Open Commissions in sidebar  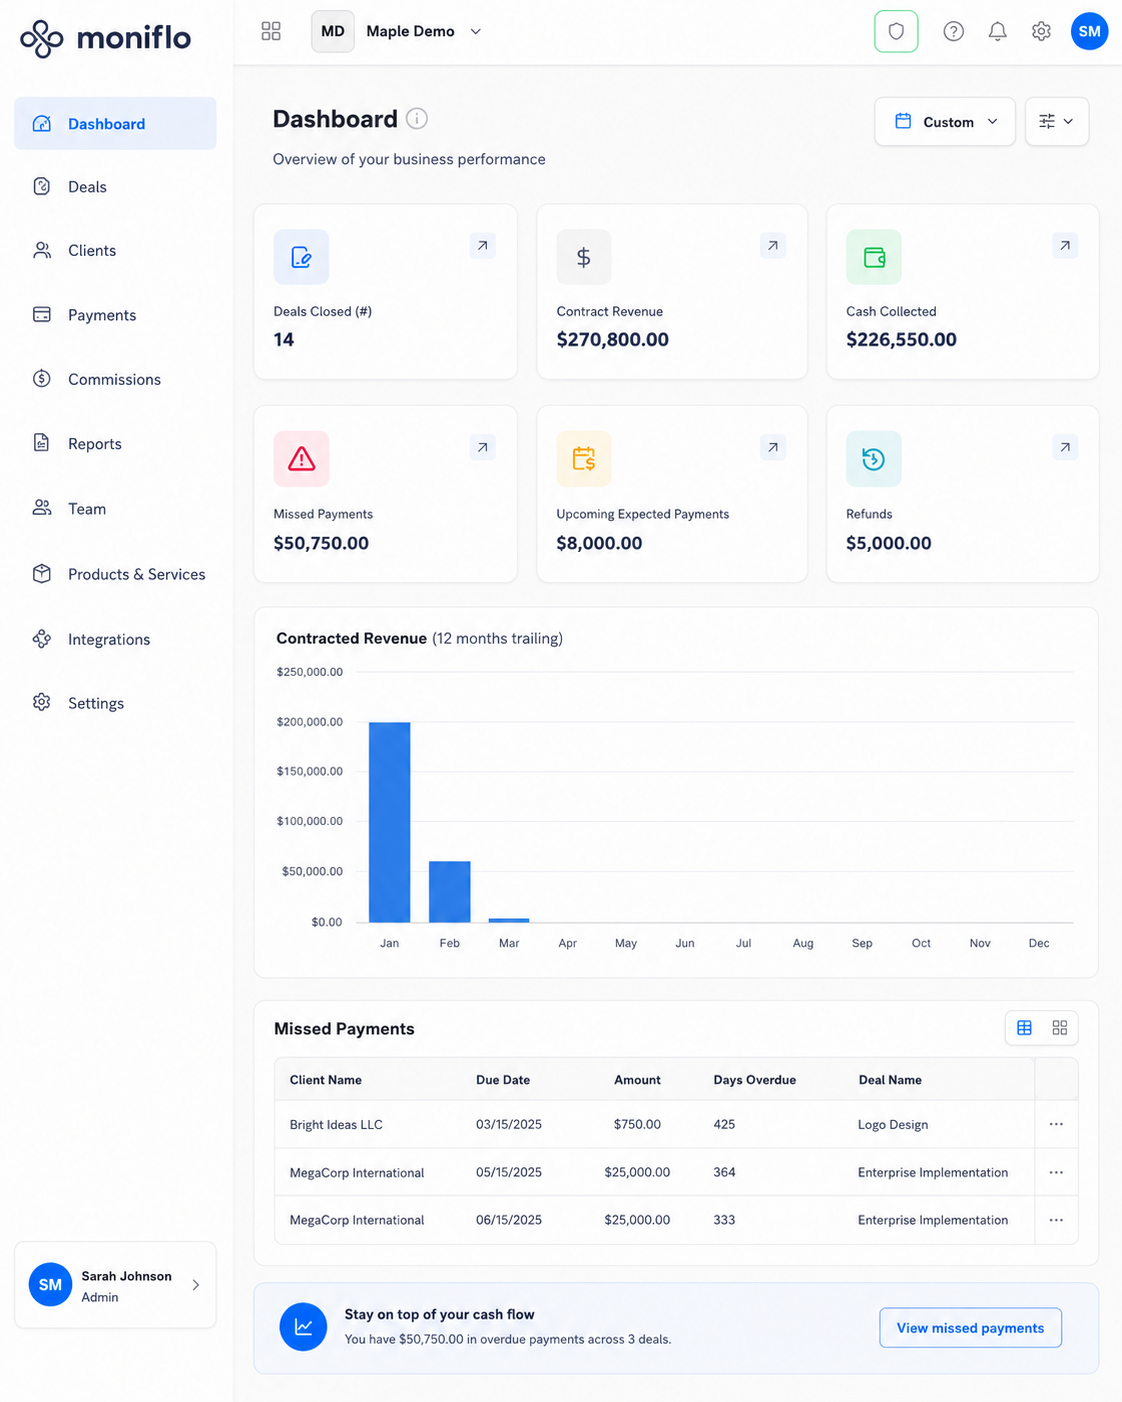115,379
